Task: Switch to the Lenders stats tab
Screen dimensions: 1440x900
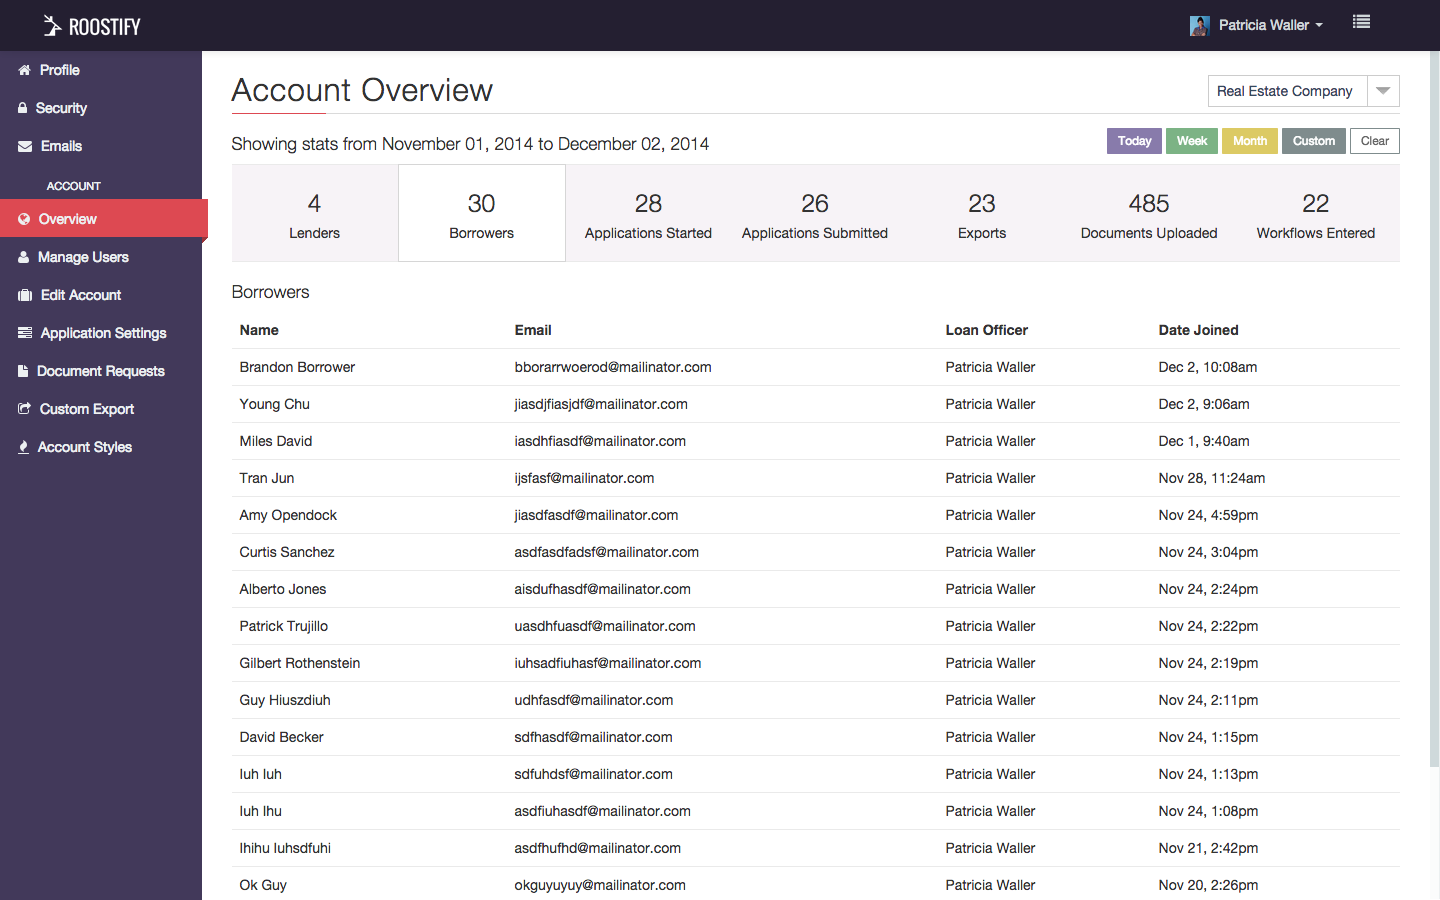Action: (314, 213)
